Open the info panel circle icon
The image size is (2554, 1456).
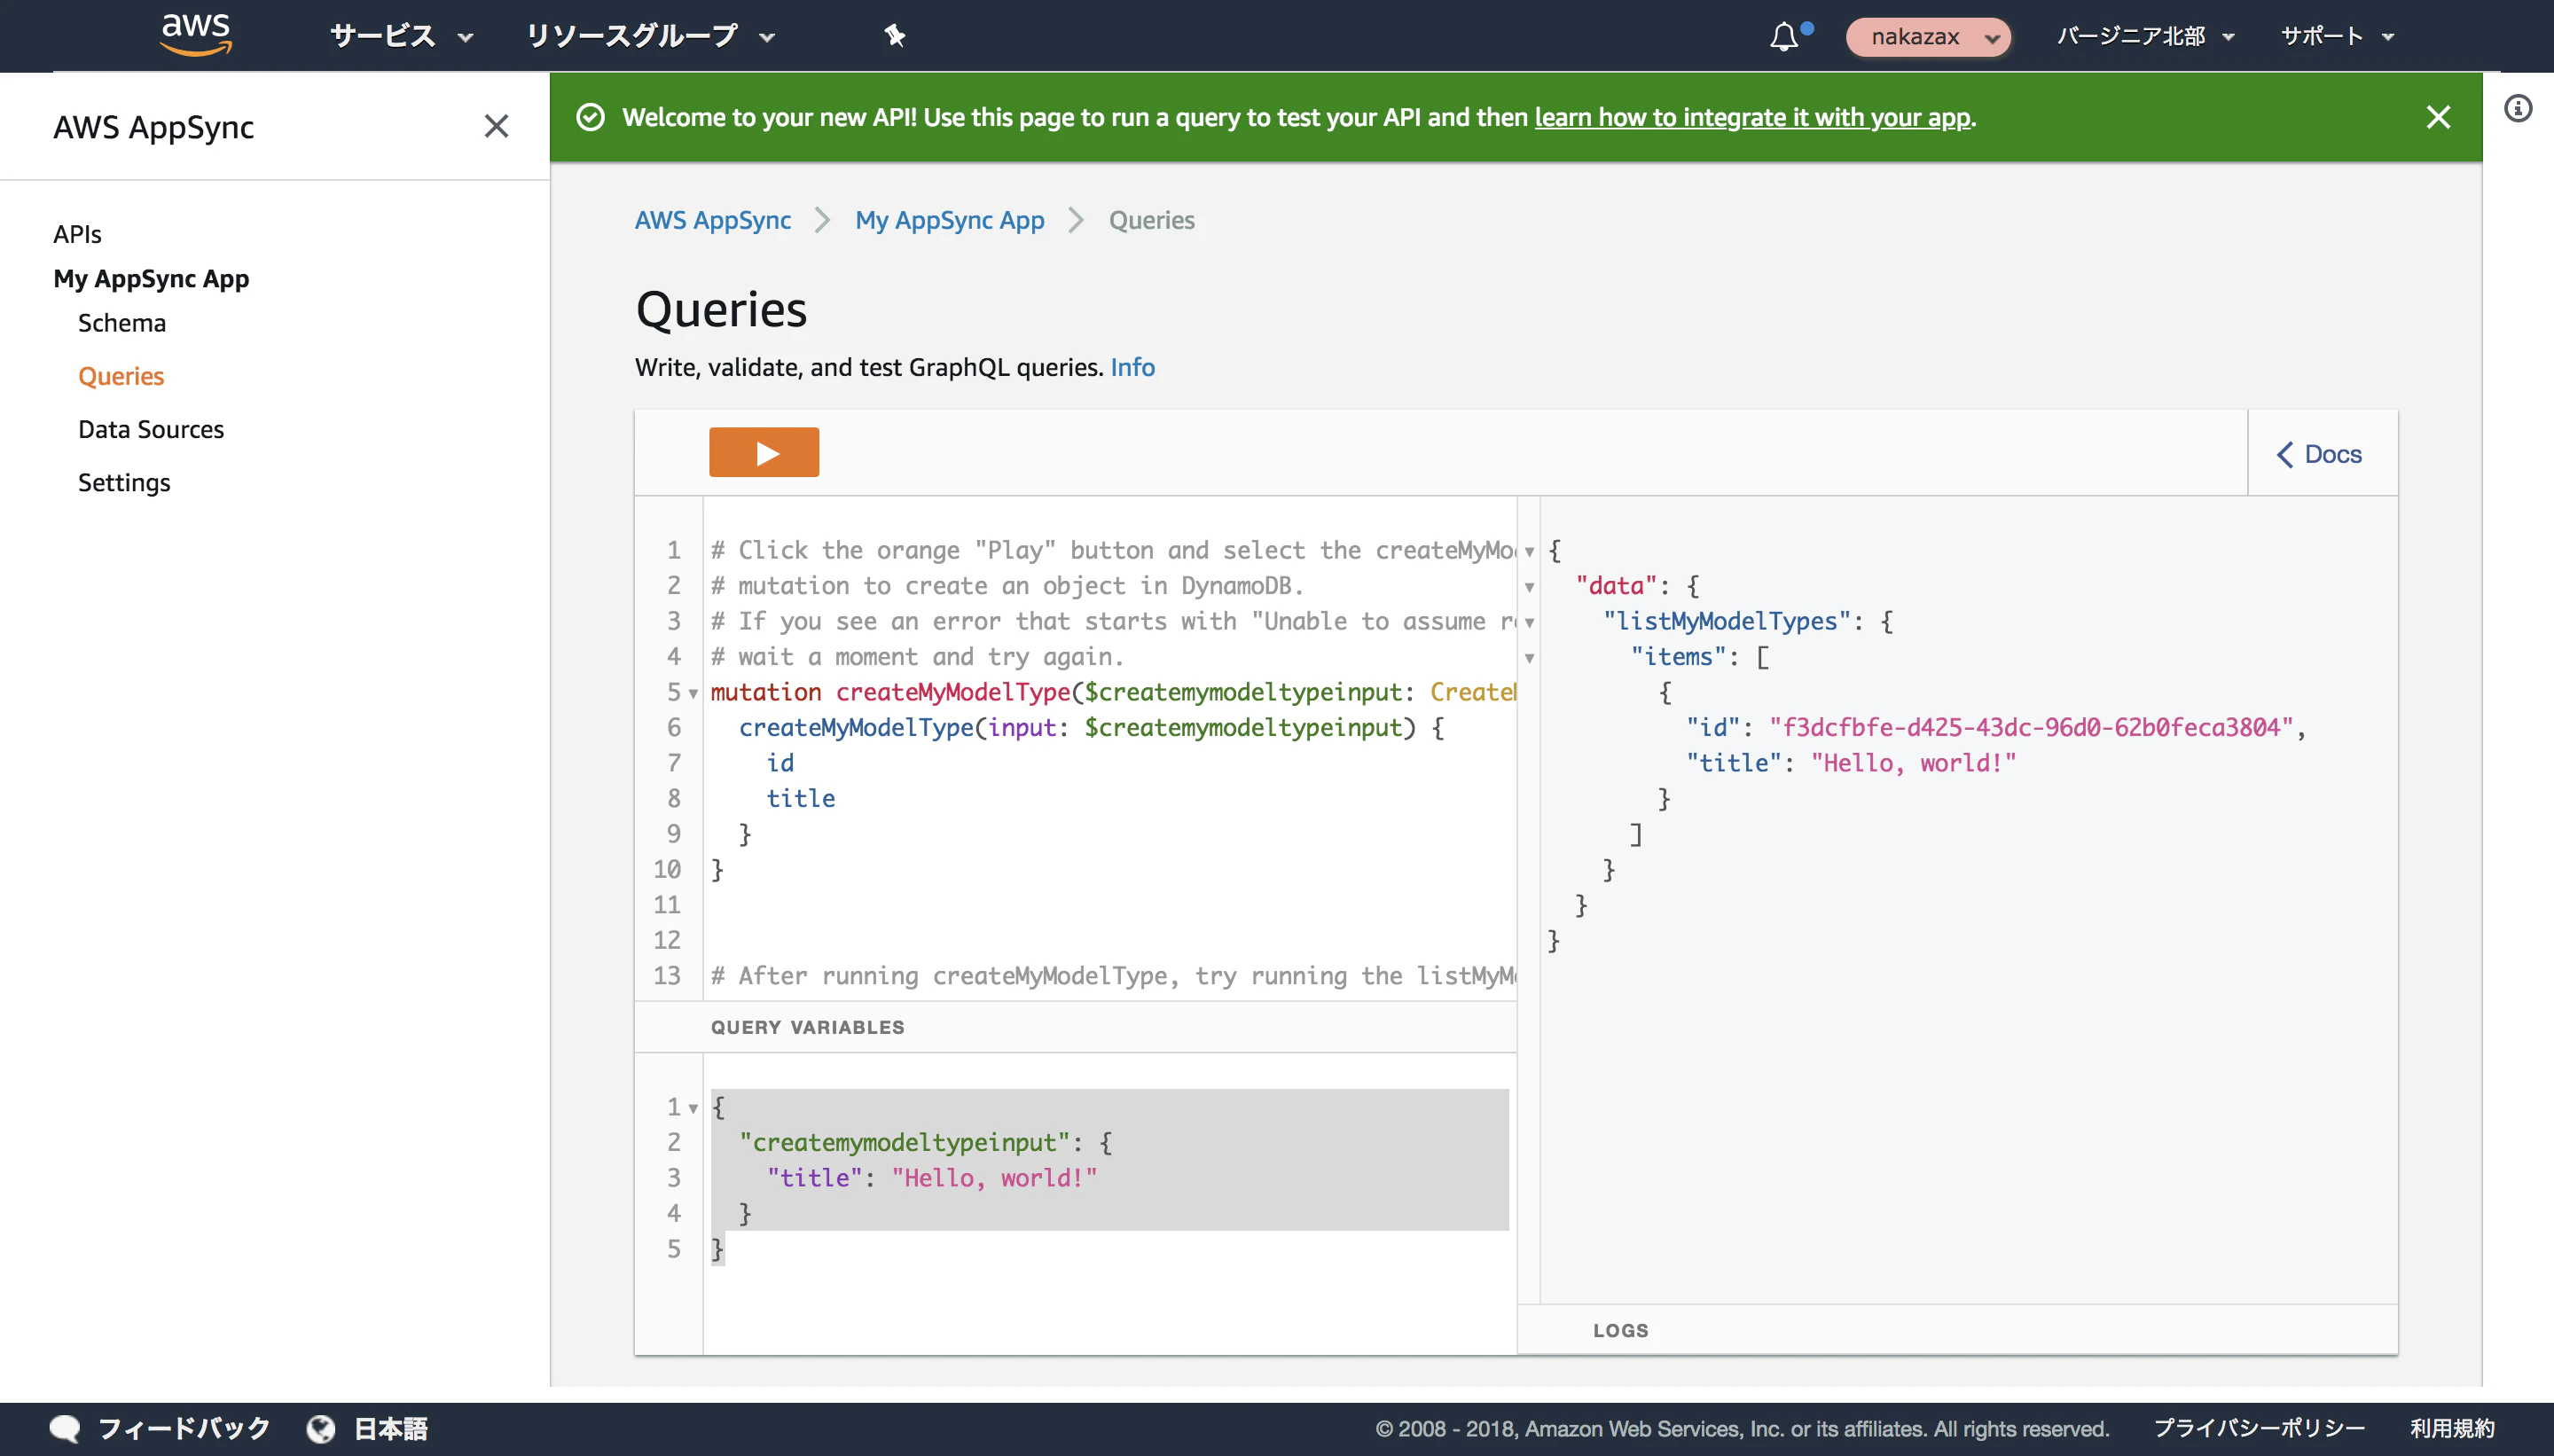tap(2518, 108)
